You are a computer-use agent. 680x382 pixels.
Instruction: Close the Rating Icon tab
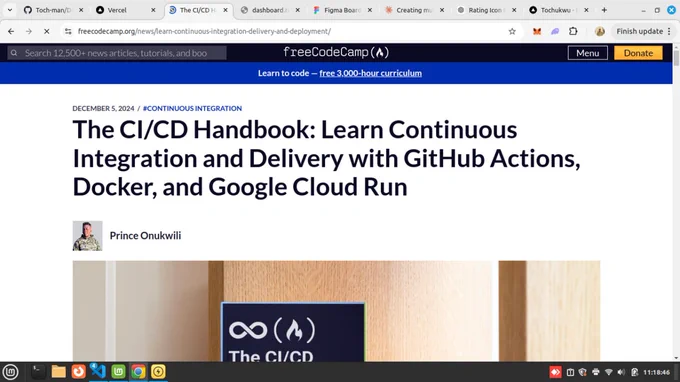pos(514,10)
